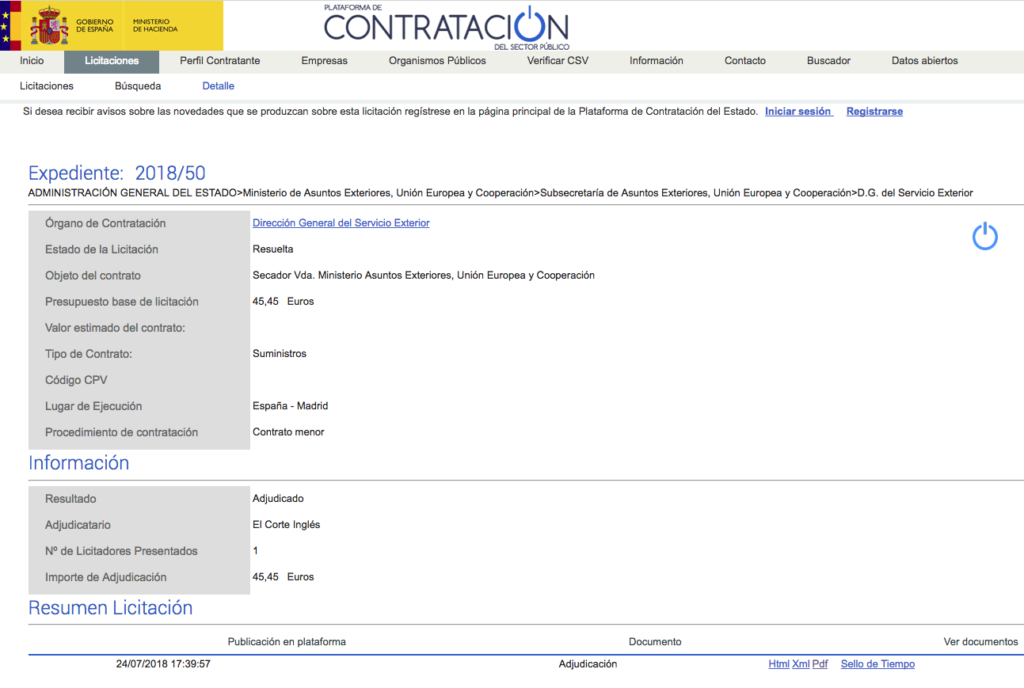Select Verificar CSV from the navigation bar
The width and height of the screenshot is (1024, 688).
click(x=557, y=61)
